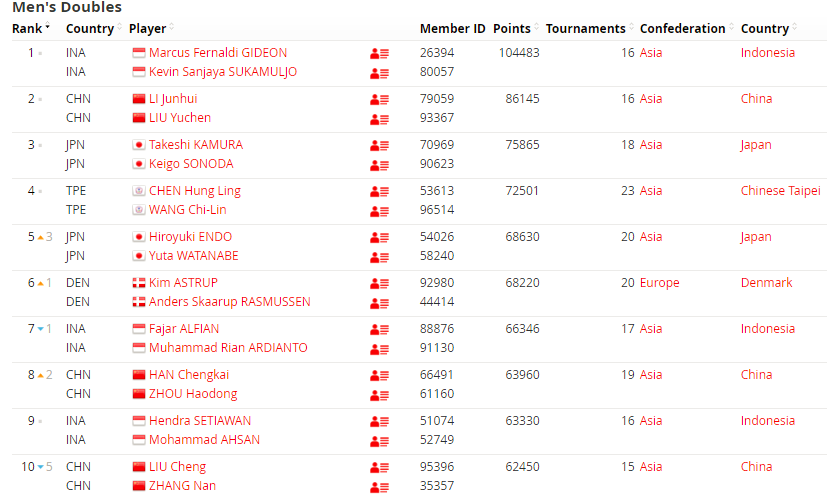The width and height of the screenshot is (835, 497).
Task: Click profile icon beside Kim Astrup
Action: click(379, 283)
